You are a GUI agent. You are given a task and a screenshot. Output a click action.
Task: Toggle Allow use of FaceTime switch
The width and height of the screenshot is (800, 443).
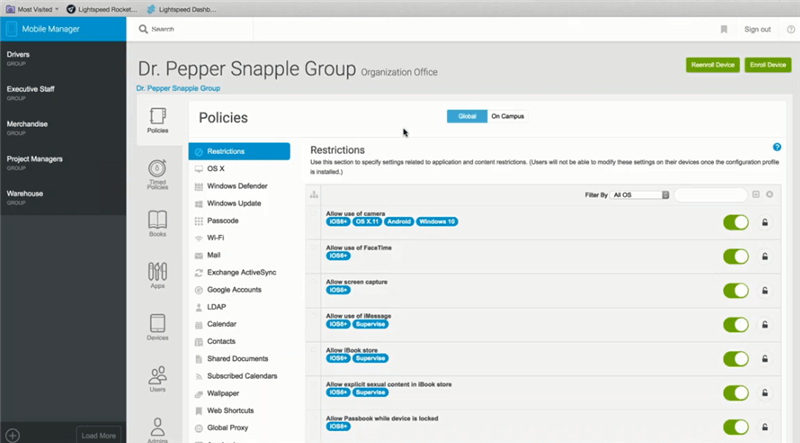736,257
